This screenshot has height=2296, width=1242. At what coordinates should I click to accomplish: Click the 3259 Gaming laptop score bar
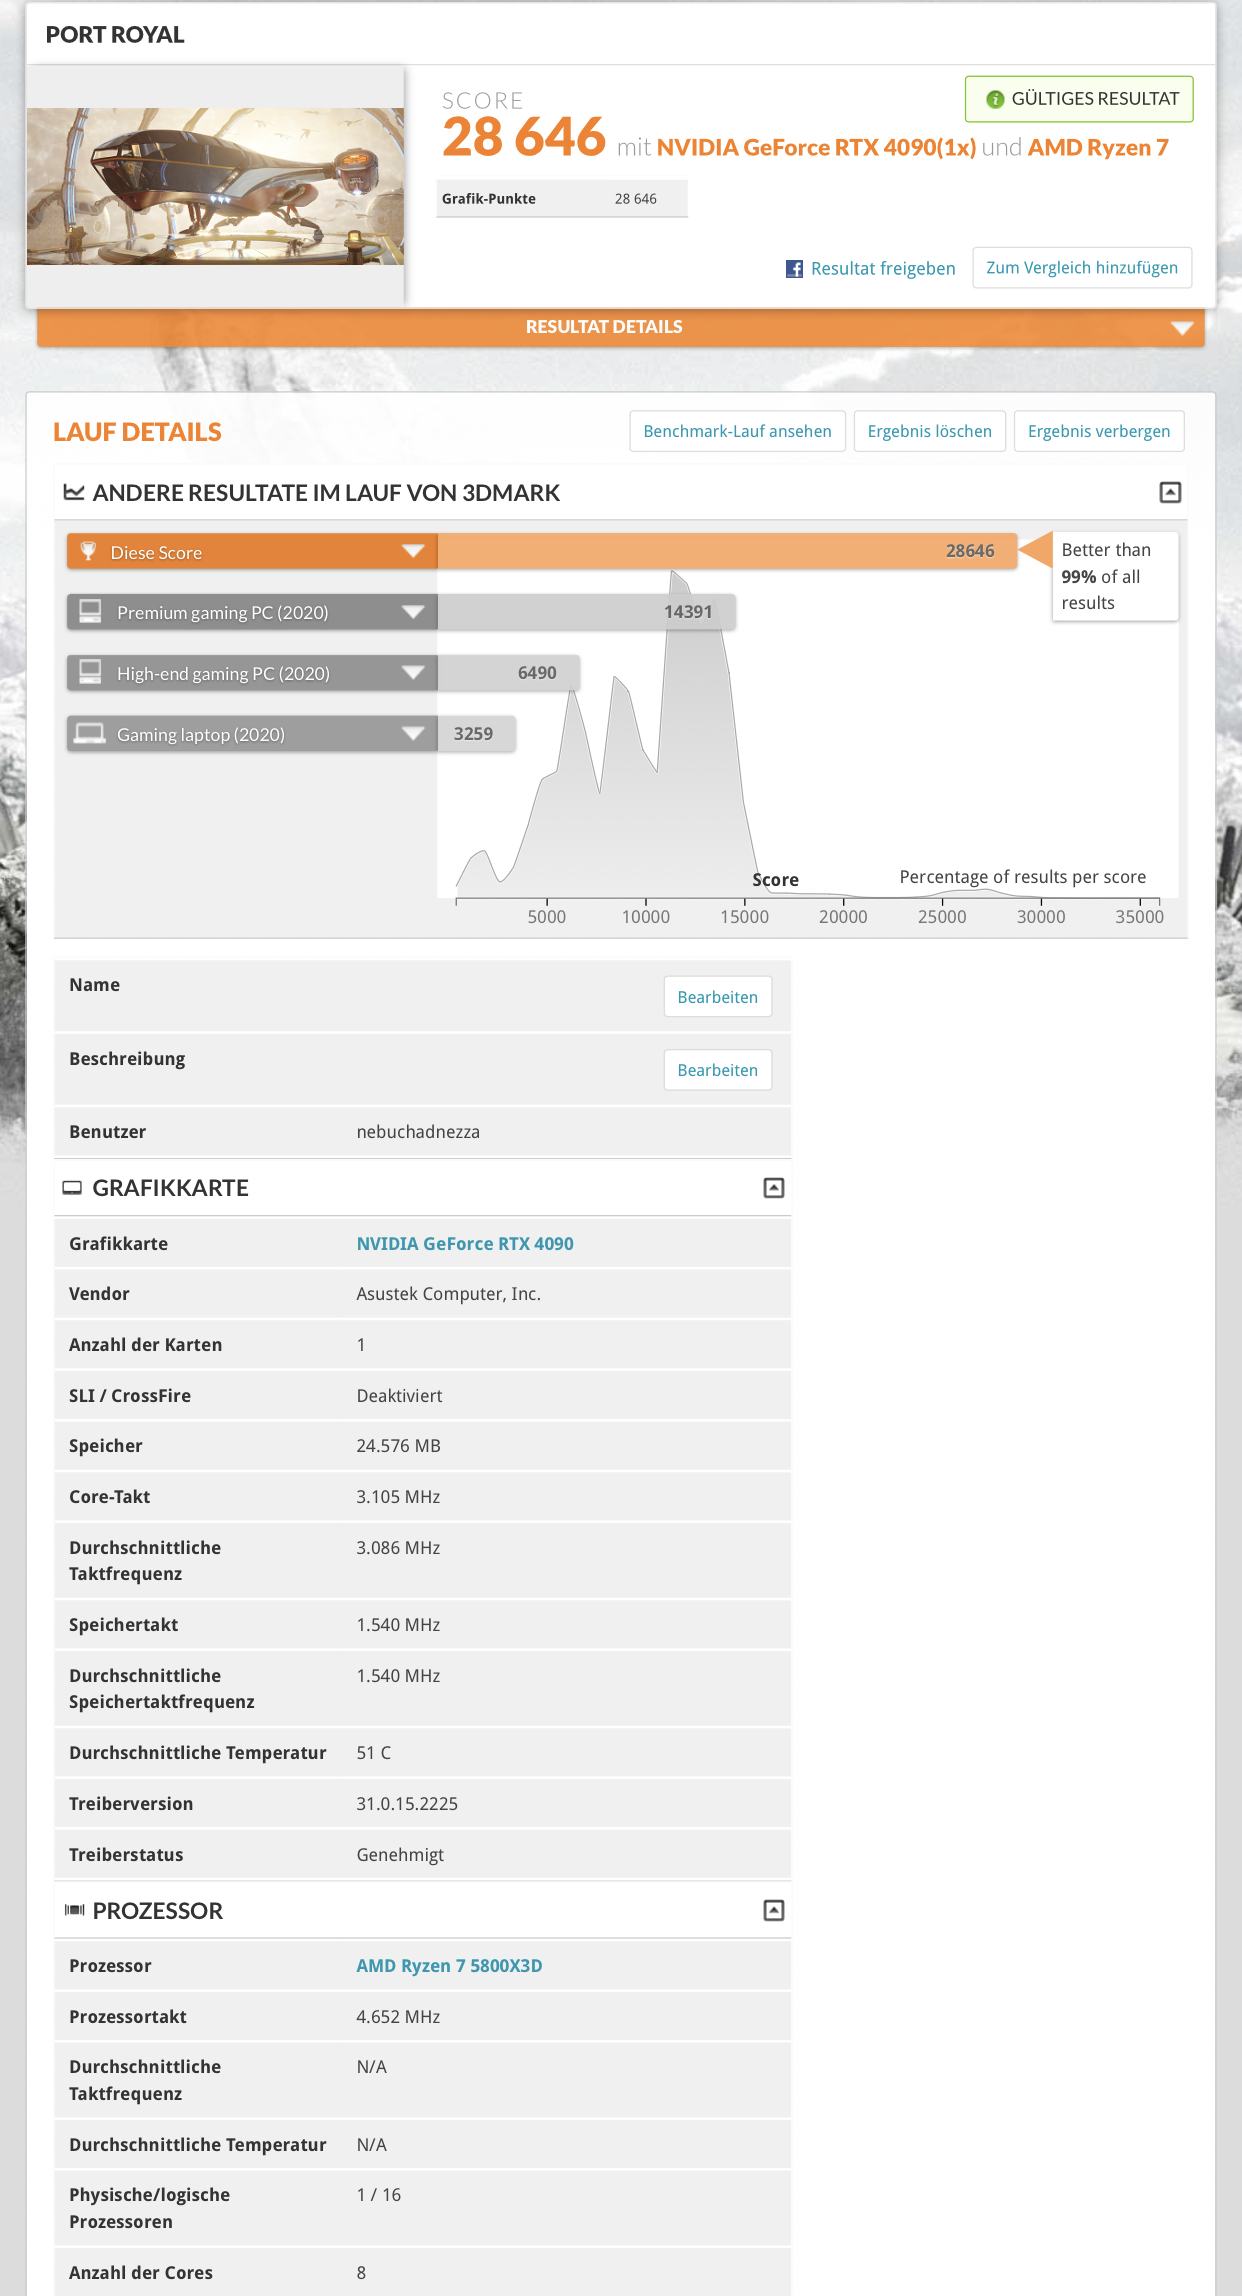pyautogui.click(x=476, y=734)
